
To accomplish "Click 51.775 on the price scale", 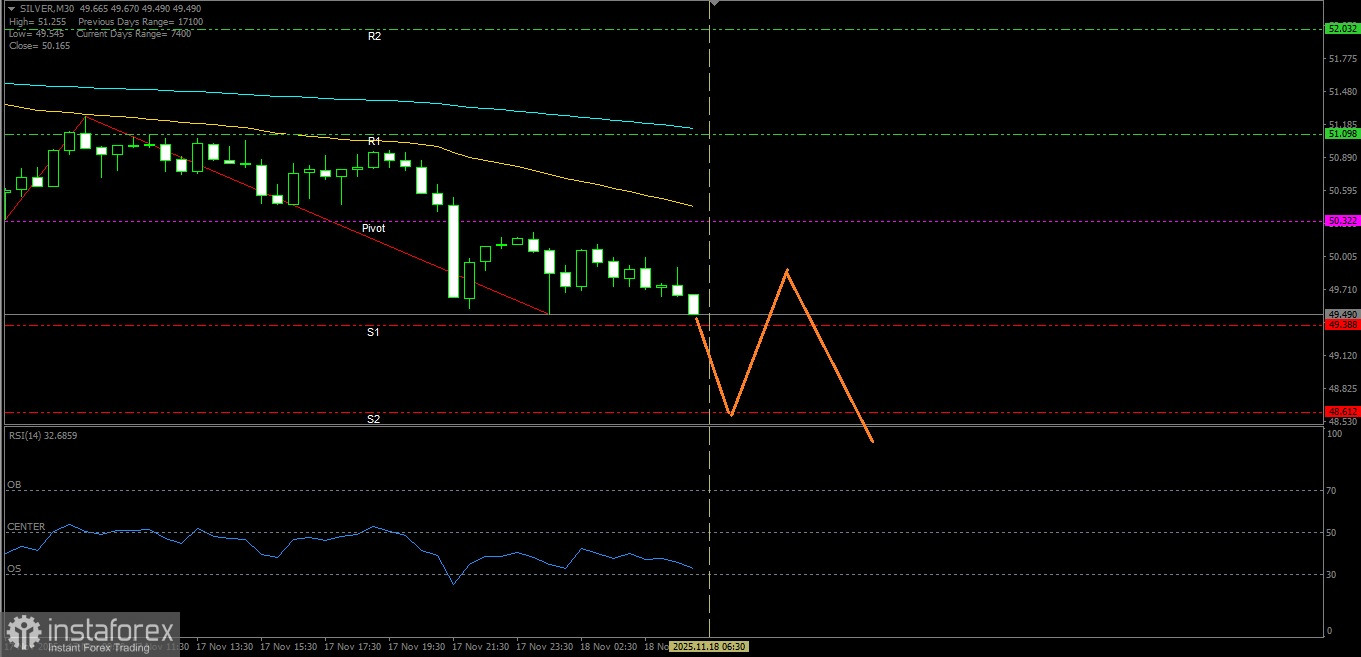I will [x=1341, y=59].
